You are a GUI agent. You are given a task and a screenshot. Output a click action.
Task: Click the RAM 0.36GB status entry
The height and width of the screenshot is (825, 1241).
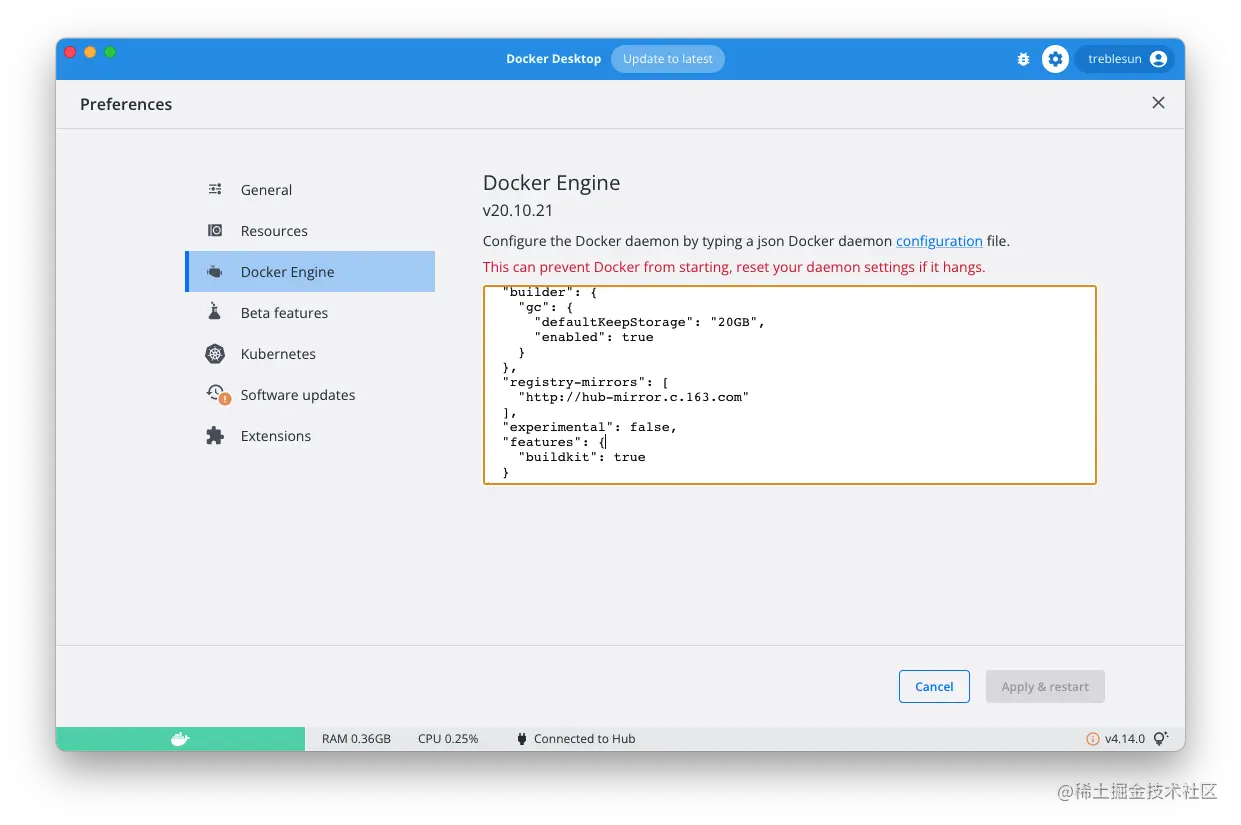[x=356, y=739]
